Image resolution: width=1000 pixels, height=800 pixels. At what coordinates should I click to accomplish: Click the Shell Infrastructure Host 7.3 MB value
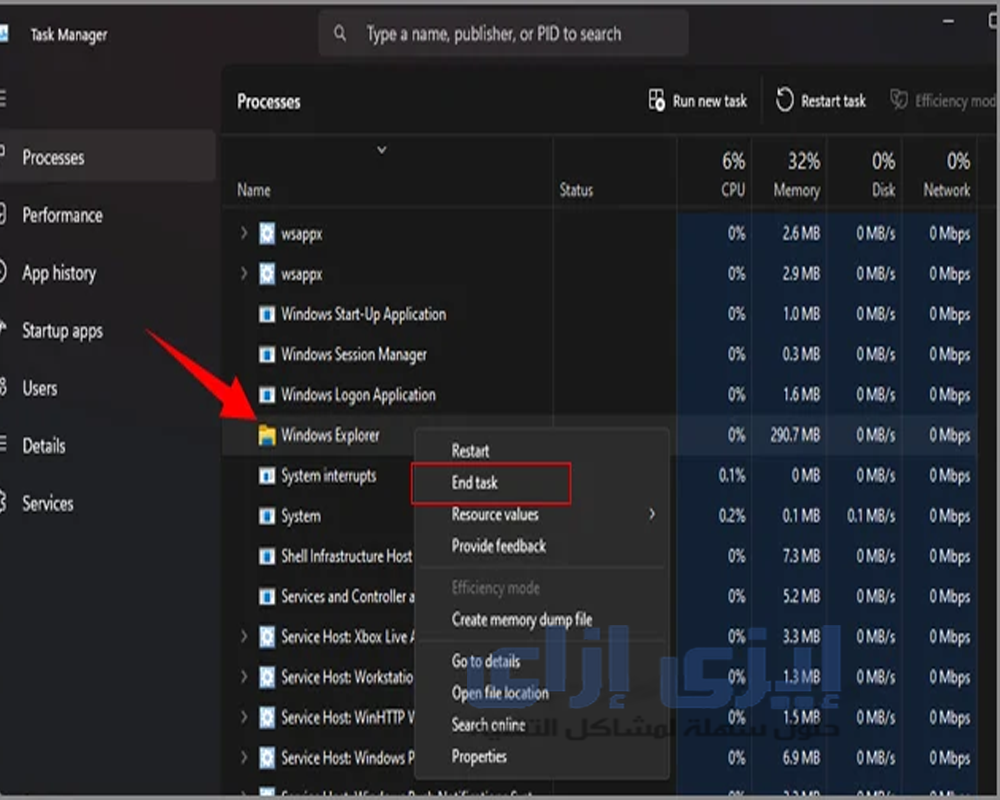(801, 556)
